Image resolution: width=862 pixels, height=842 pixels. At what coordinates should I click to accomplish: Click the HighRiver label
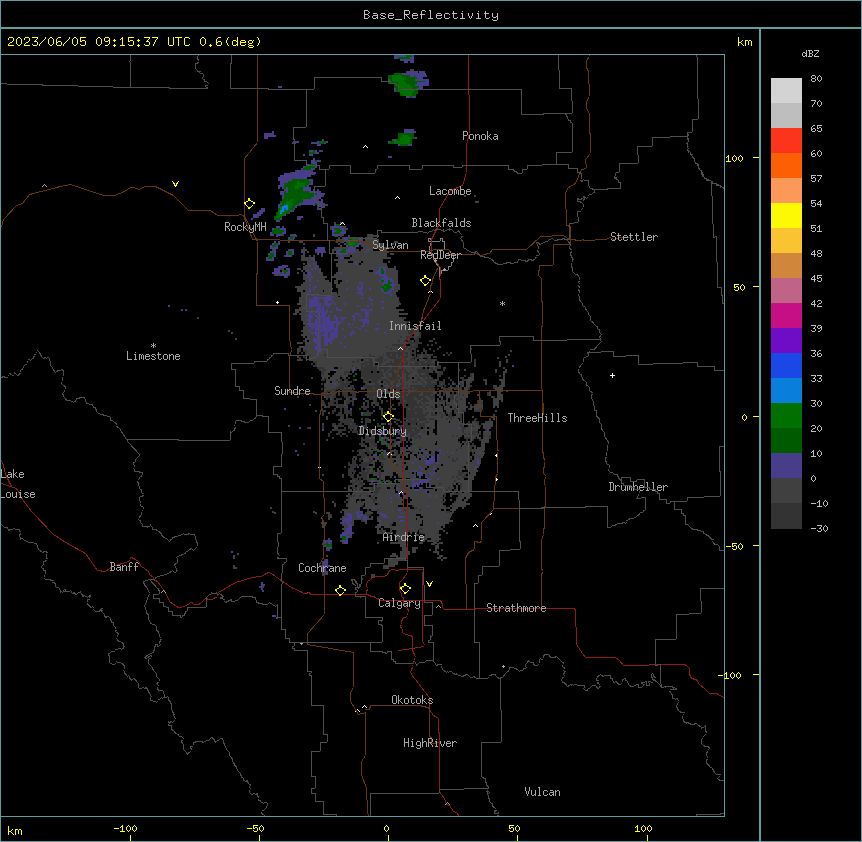(430, 743)
